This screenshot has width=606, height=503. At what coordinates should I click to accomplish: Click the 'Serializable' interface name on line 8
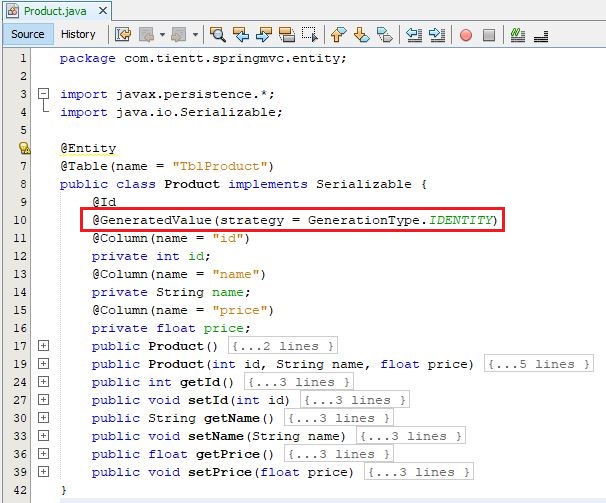click(364, 184)
